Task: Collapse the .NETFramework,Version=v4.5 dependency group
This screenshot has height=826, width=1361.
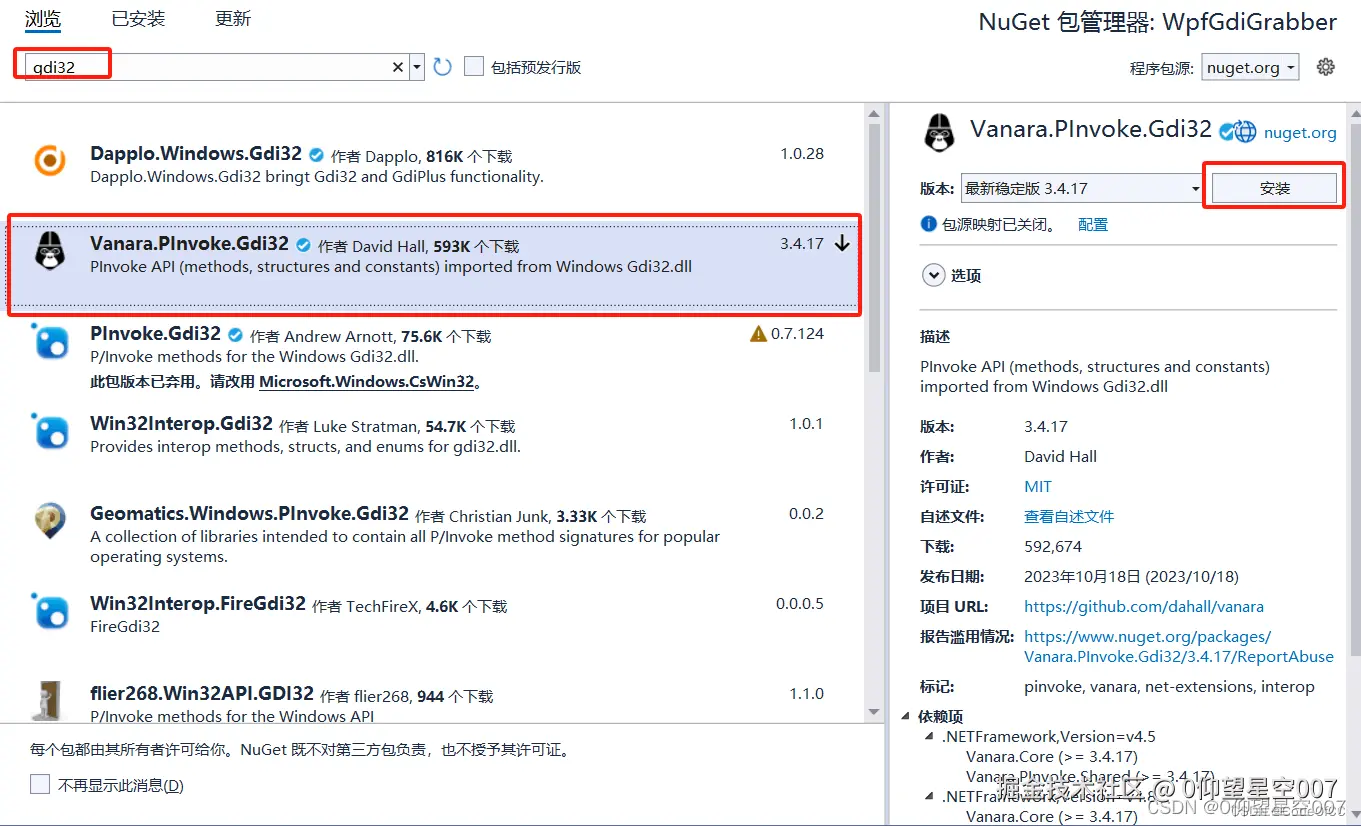Action: pos(930,737)
